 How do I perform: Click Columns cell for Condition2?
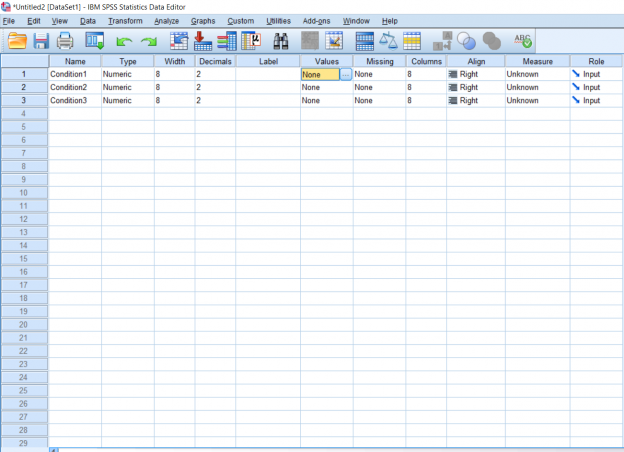click(426, 87)
